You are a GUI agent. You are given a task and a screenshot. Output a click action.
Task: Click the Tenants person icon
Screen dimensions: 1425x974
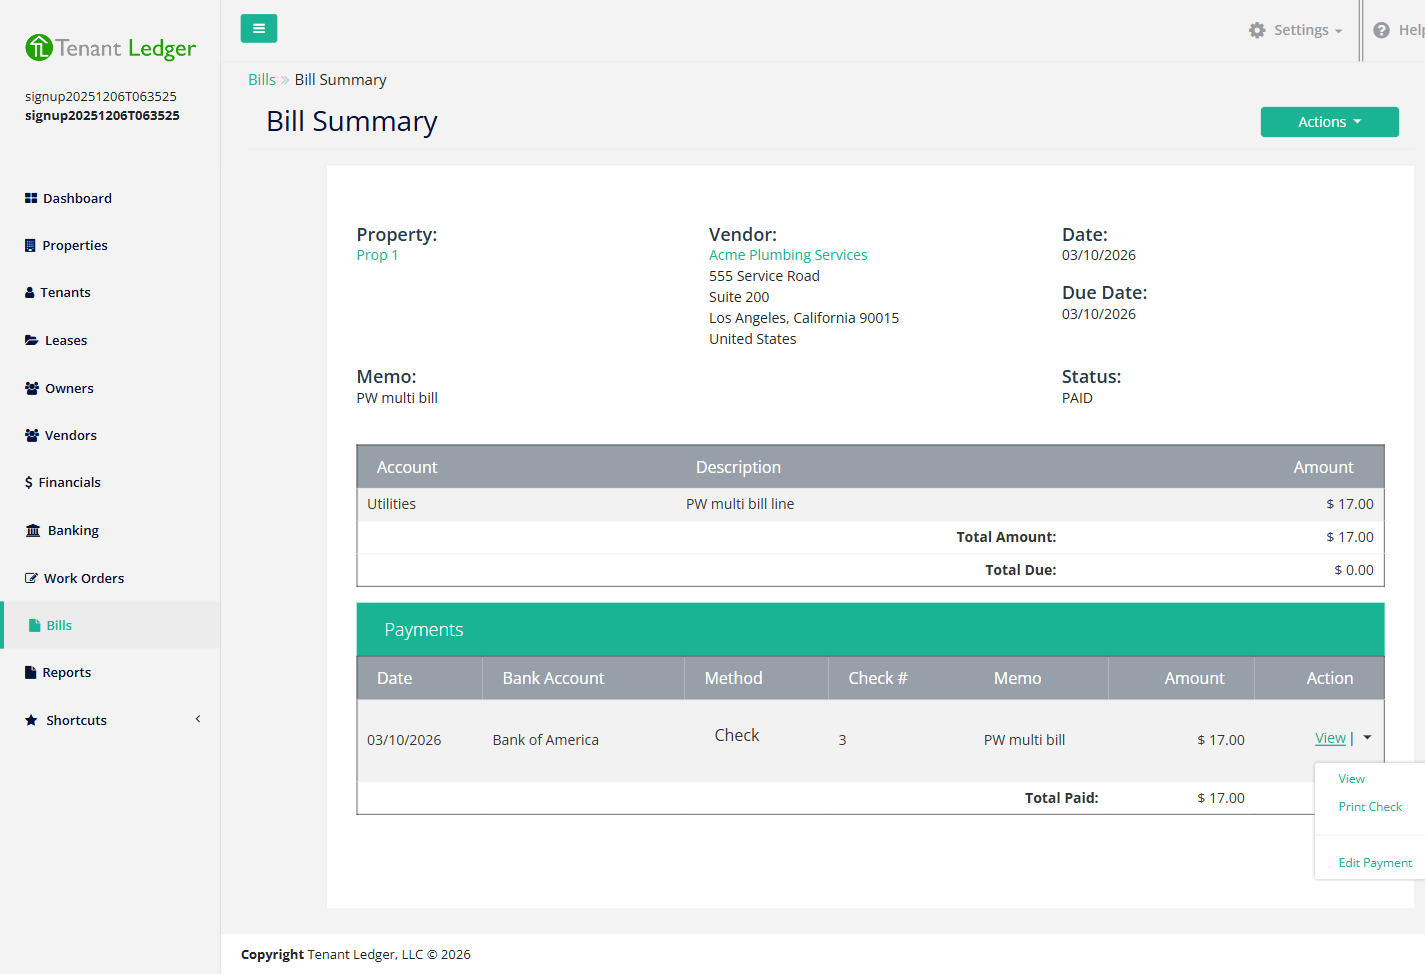coord(30,292)
